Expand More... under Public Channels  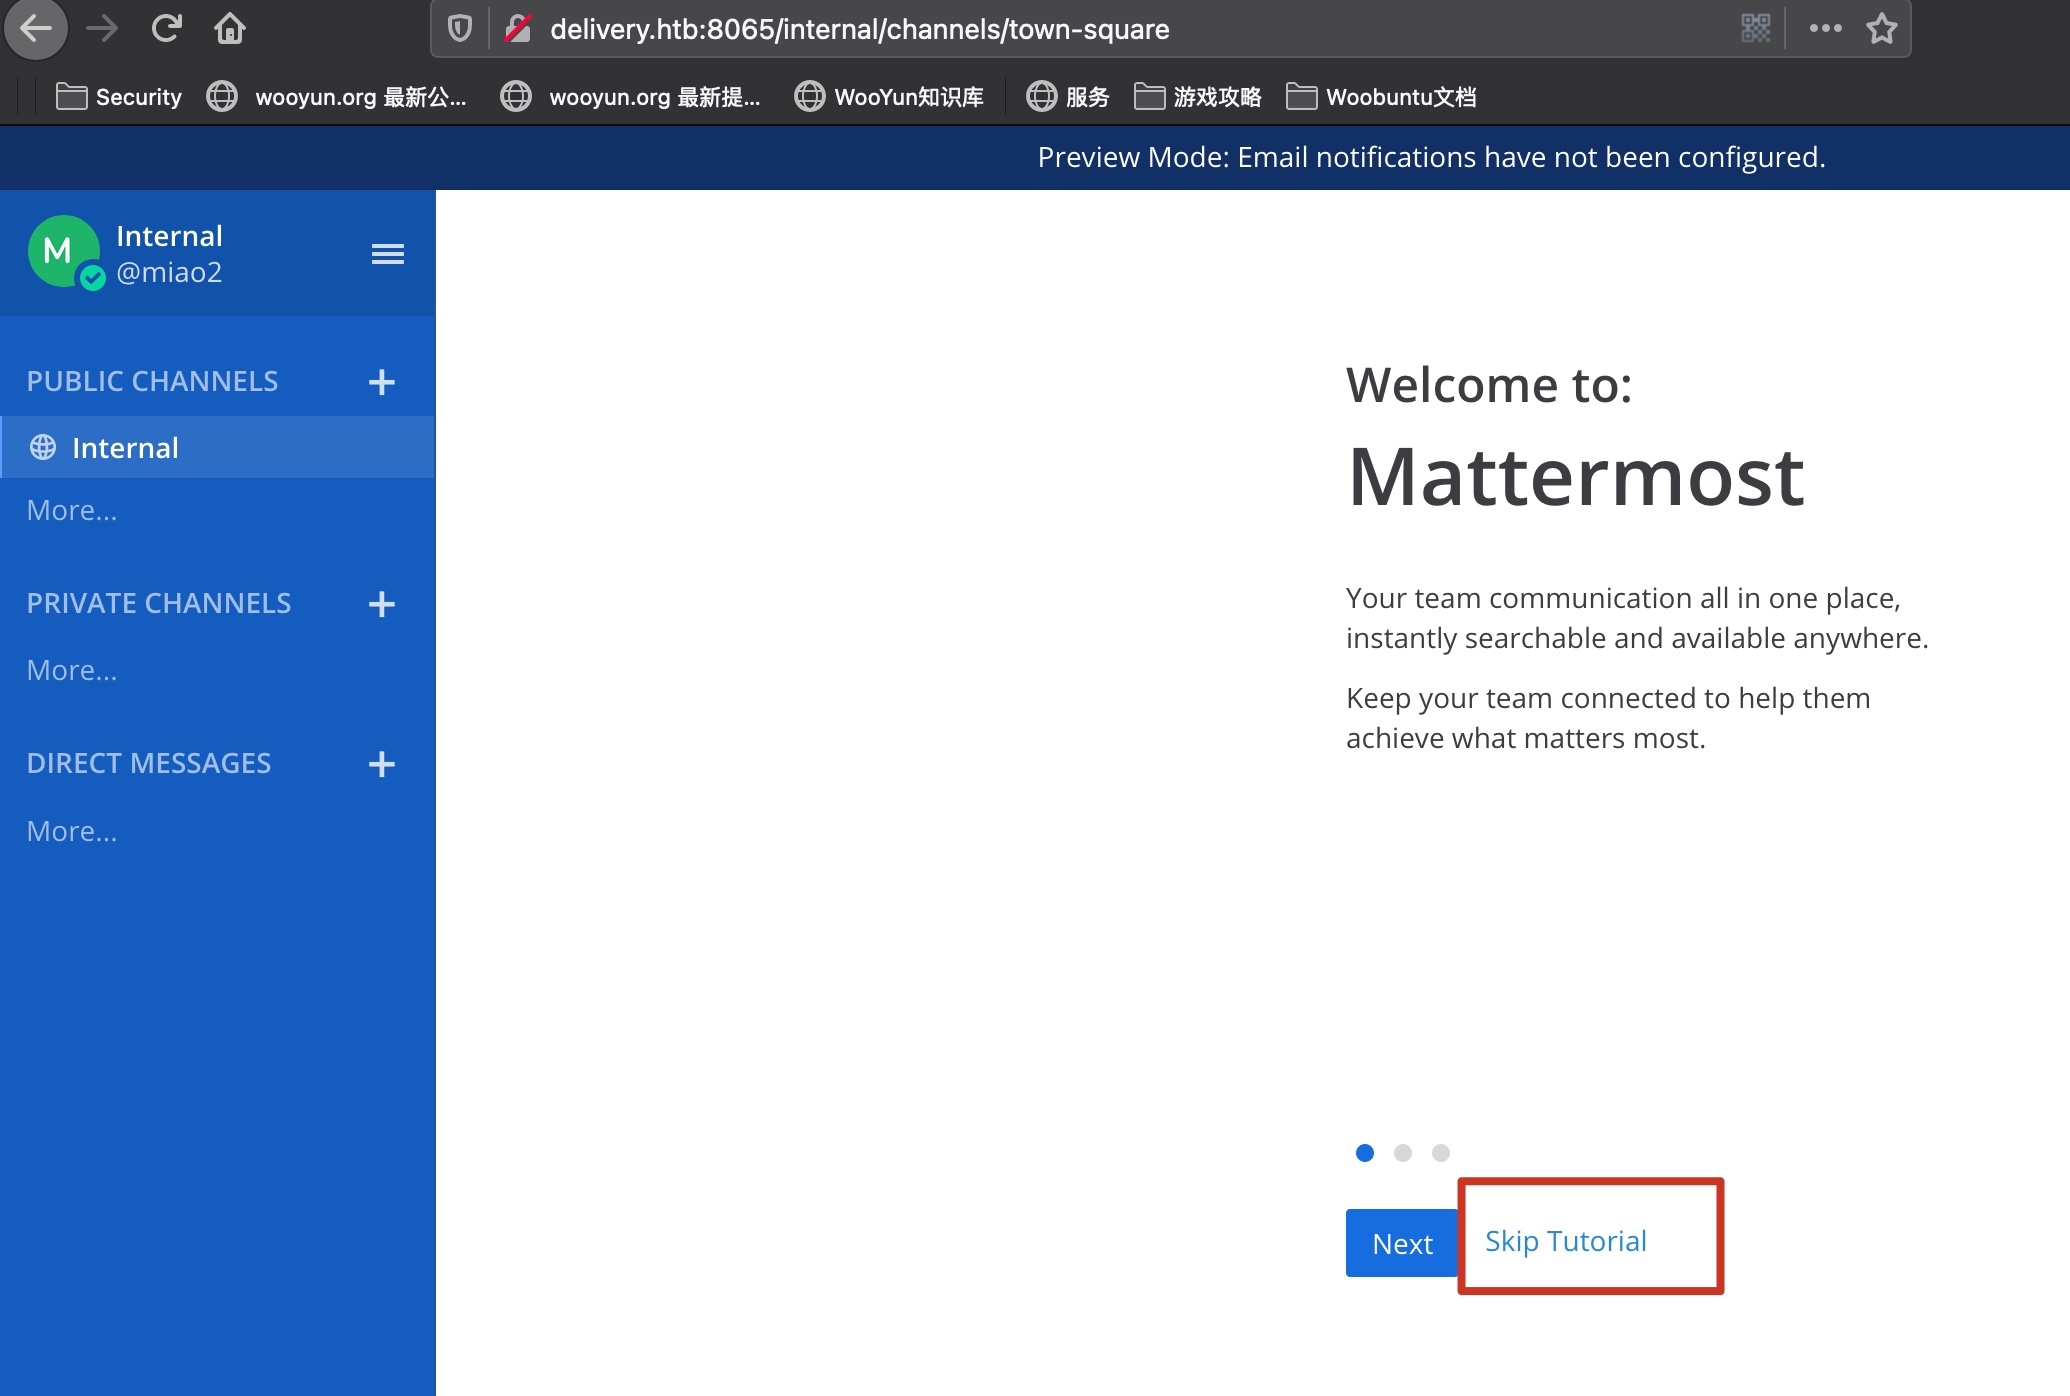click(72, 511)
